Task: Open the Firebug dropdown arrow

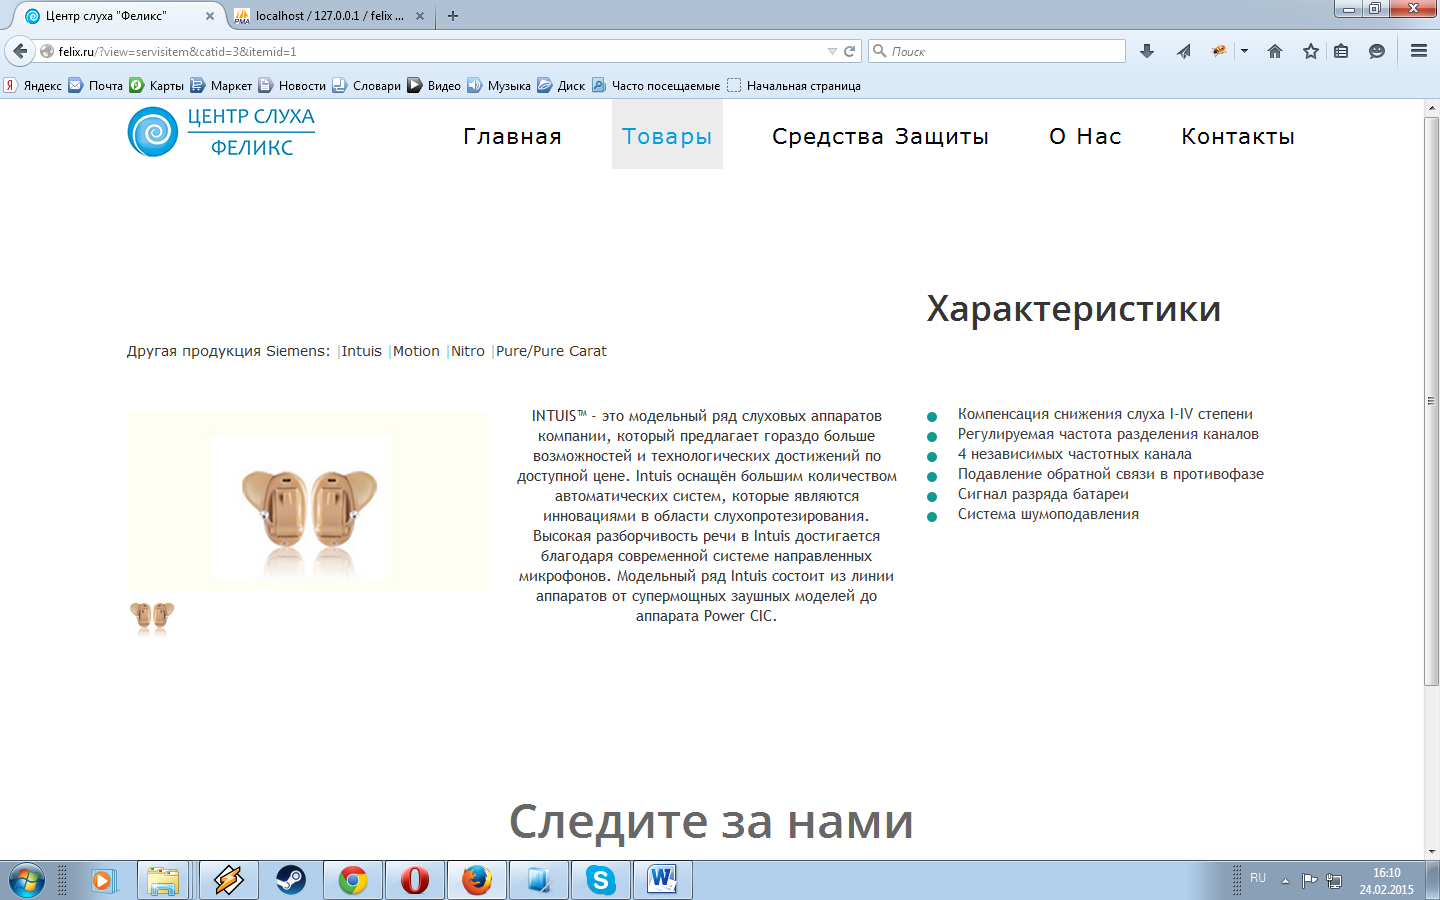Action: (1244, 51)
